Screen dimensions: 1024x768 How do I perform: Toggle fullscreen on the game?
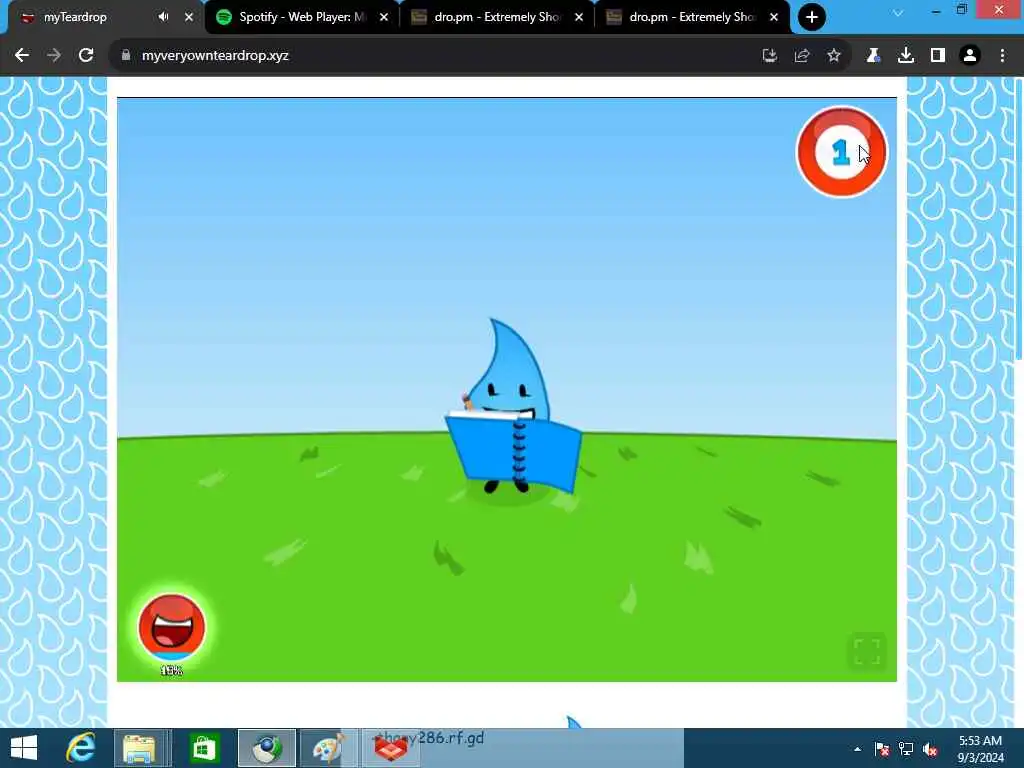pos(867,651)
